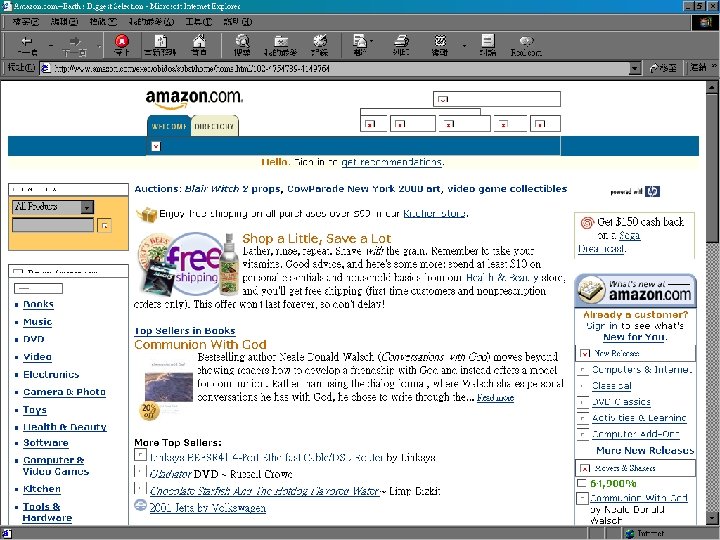
Task: Print the page with printer icon
Action: pyautogui.click(x=401, y=45)
